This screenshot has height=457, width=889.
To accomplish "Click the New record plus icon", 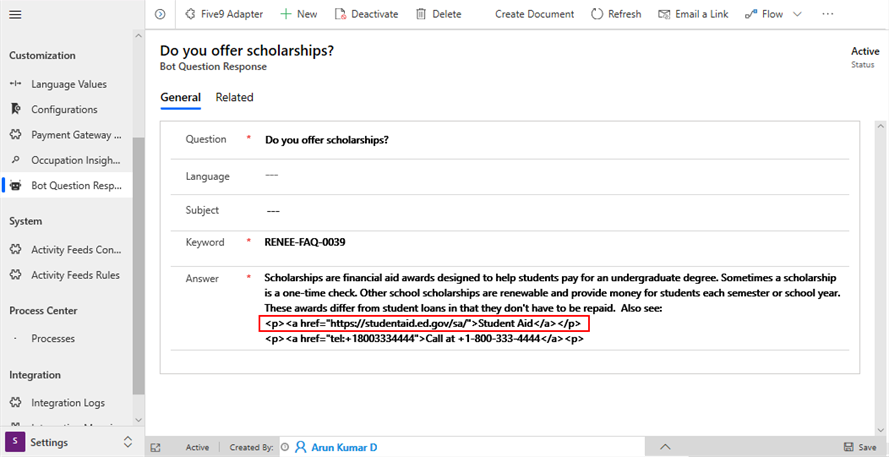I will coord(286,14).
